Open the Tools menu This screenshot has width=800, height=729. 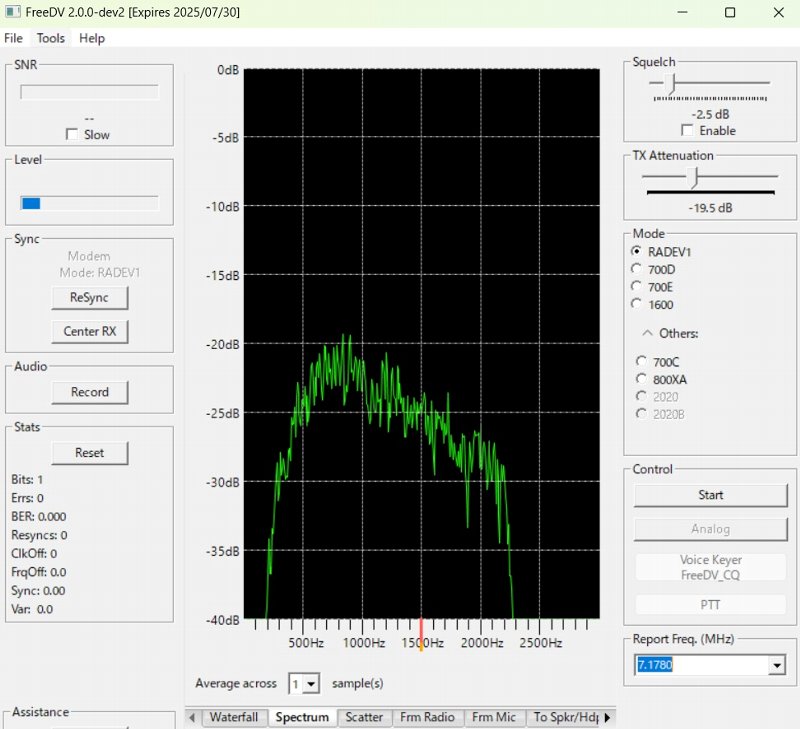tap(51, 38)
